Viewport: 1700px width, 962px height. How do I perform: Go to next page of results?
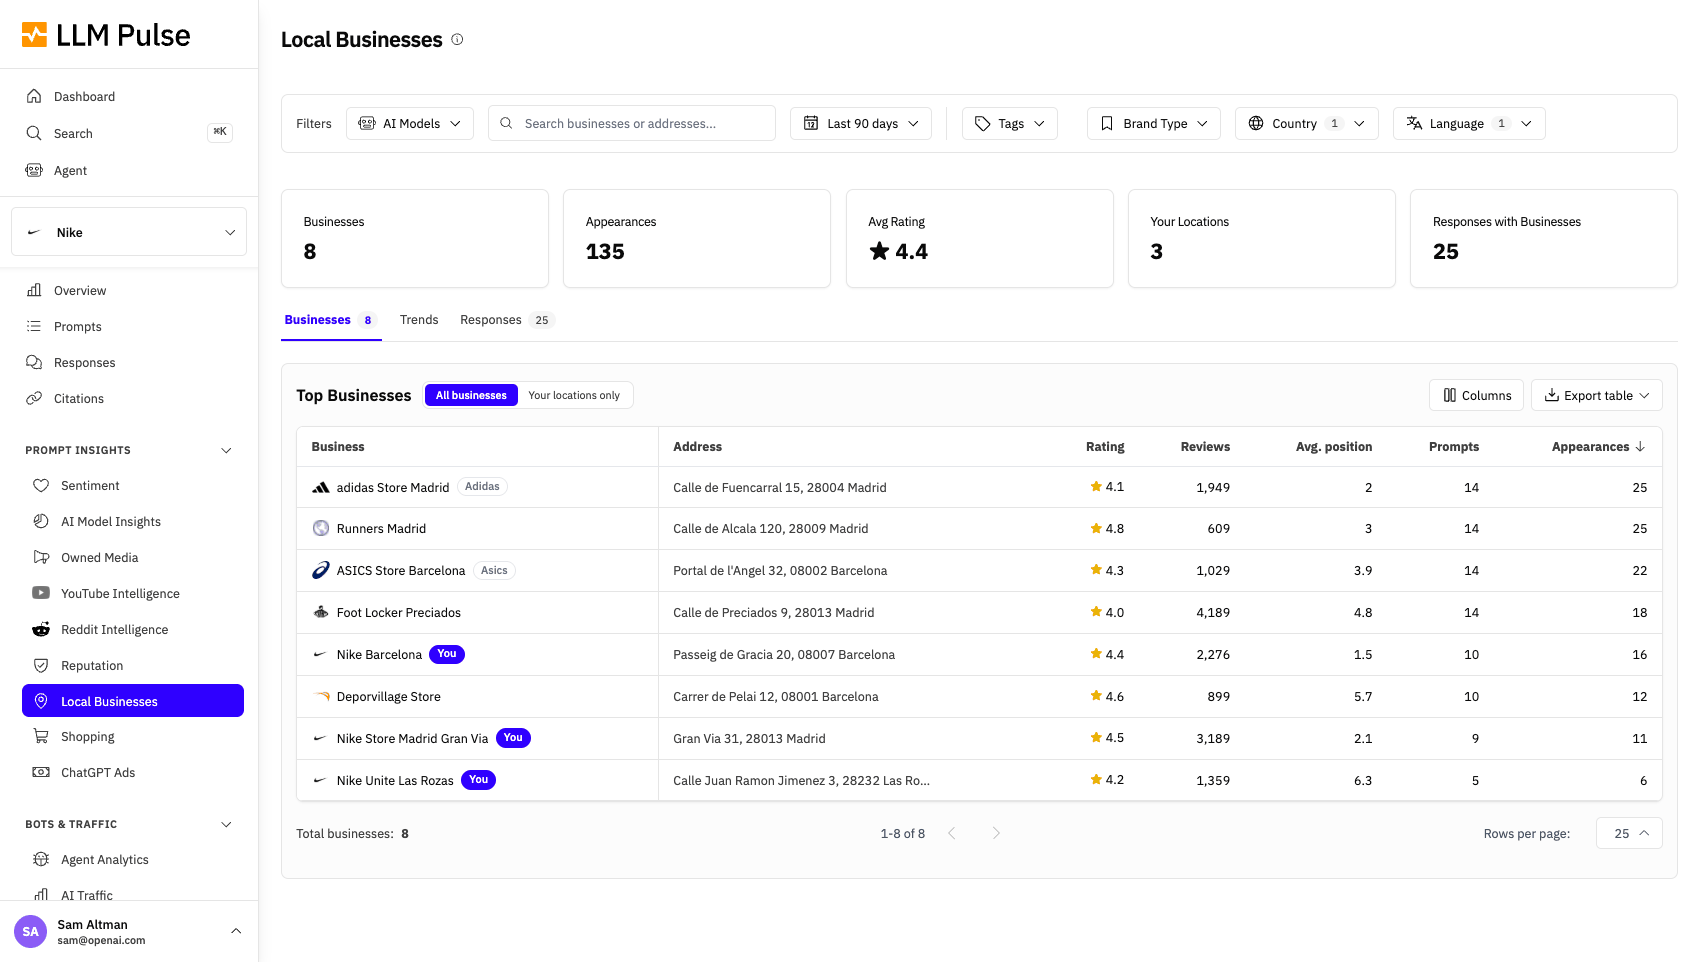click(x=996, y=833)
